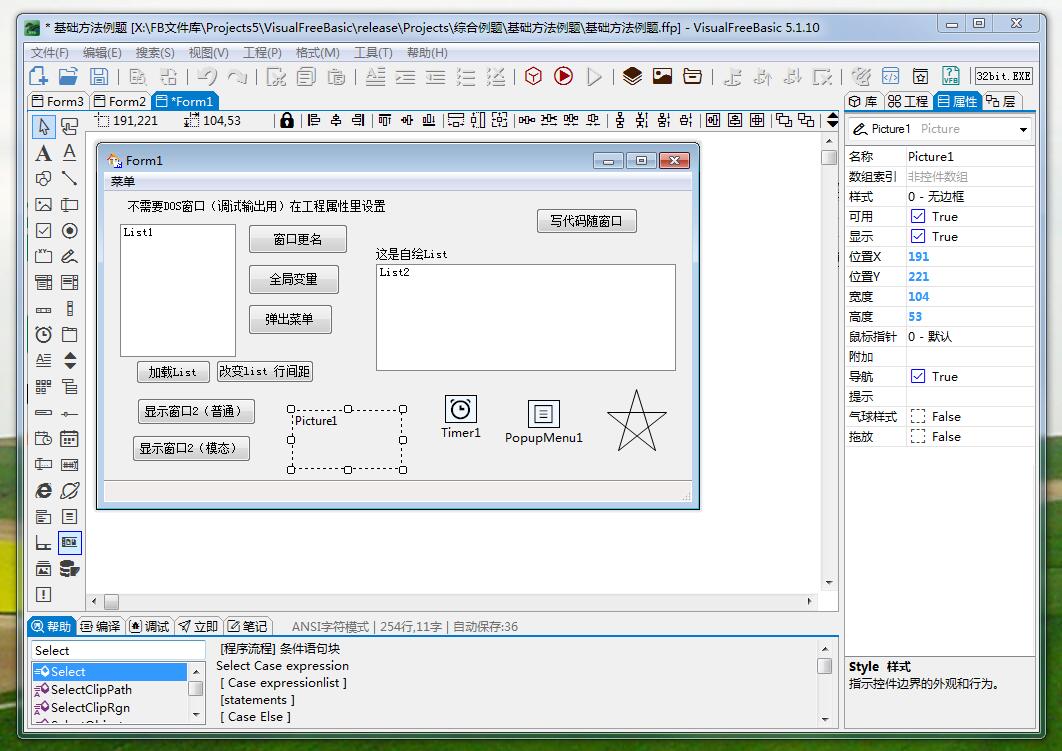This screenshot has width=1062, height=751.
Task: Open a project with the folder icon
Action: (x=68, y=77)
